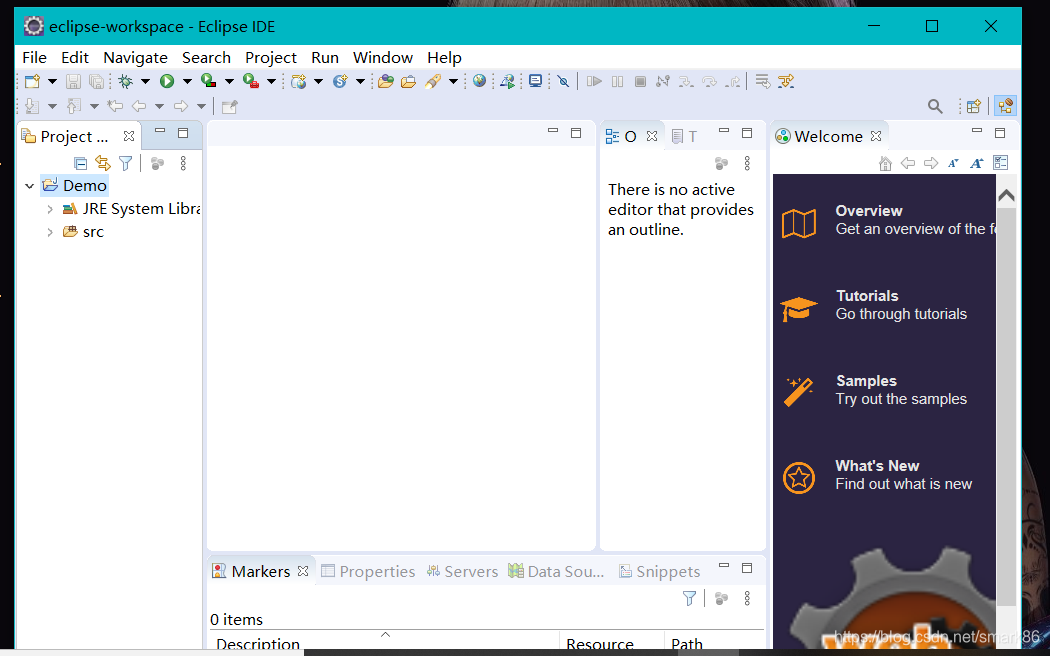Click the Save All toolbar icon

point(96,82)
